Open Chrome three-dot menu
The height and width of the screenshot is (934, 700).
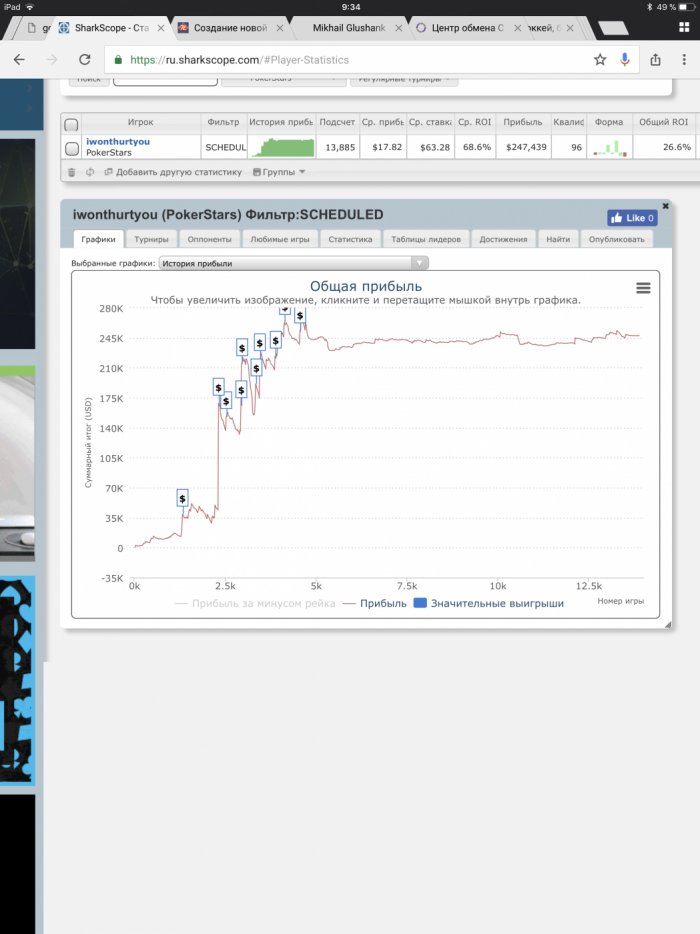pos(684,60)
